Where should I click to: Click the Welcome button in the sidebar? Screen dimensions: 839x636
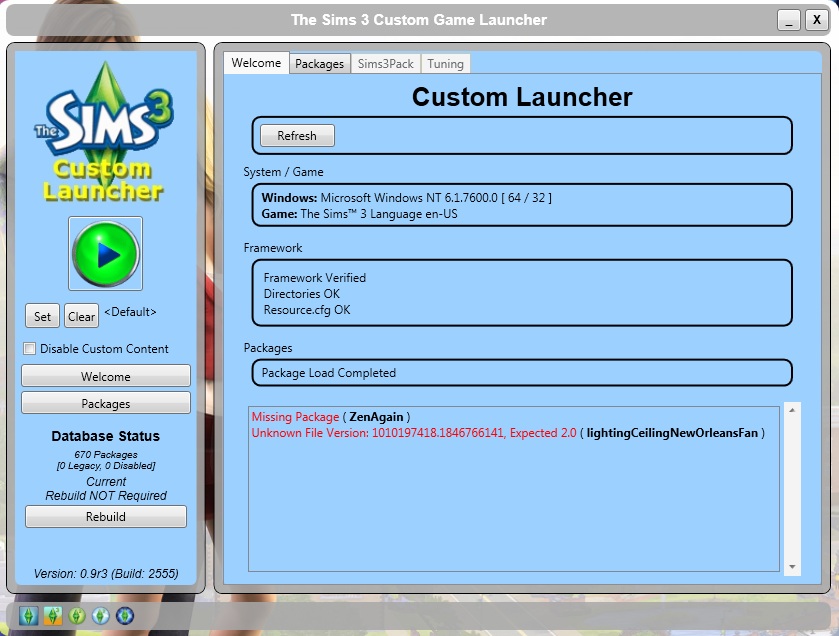[x=106, y=376]
